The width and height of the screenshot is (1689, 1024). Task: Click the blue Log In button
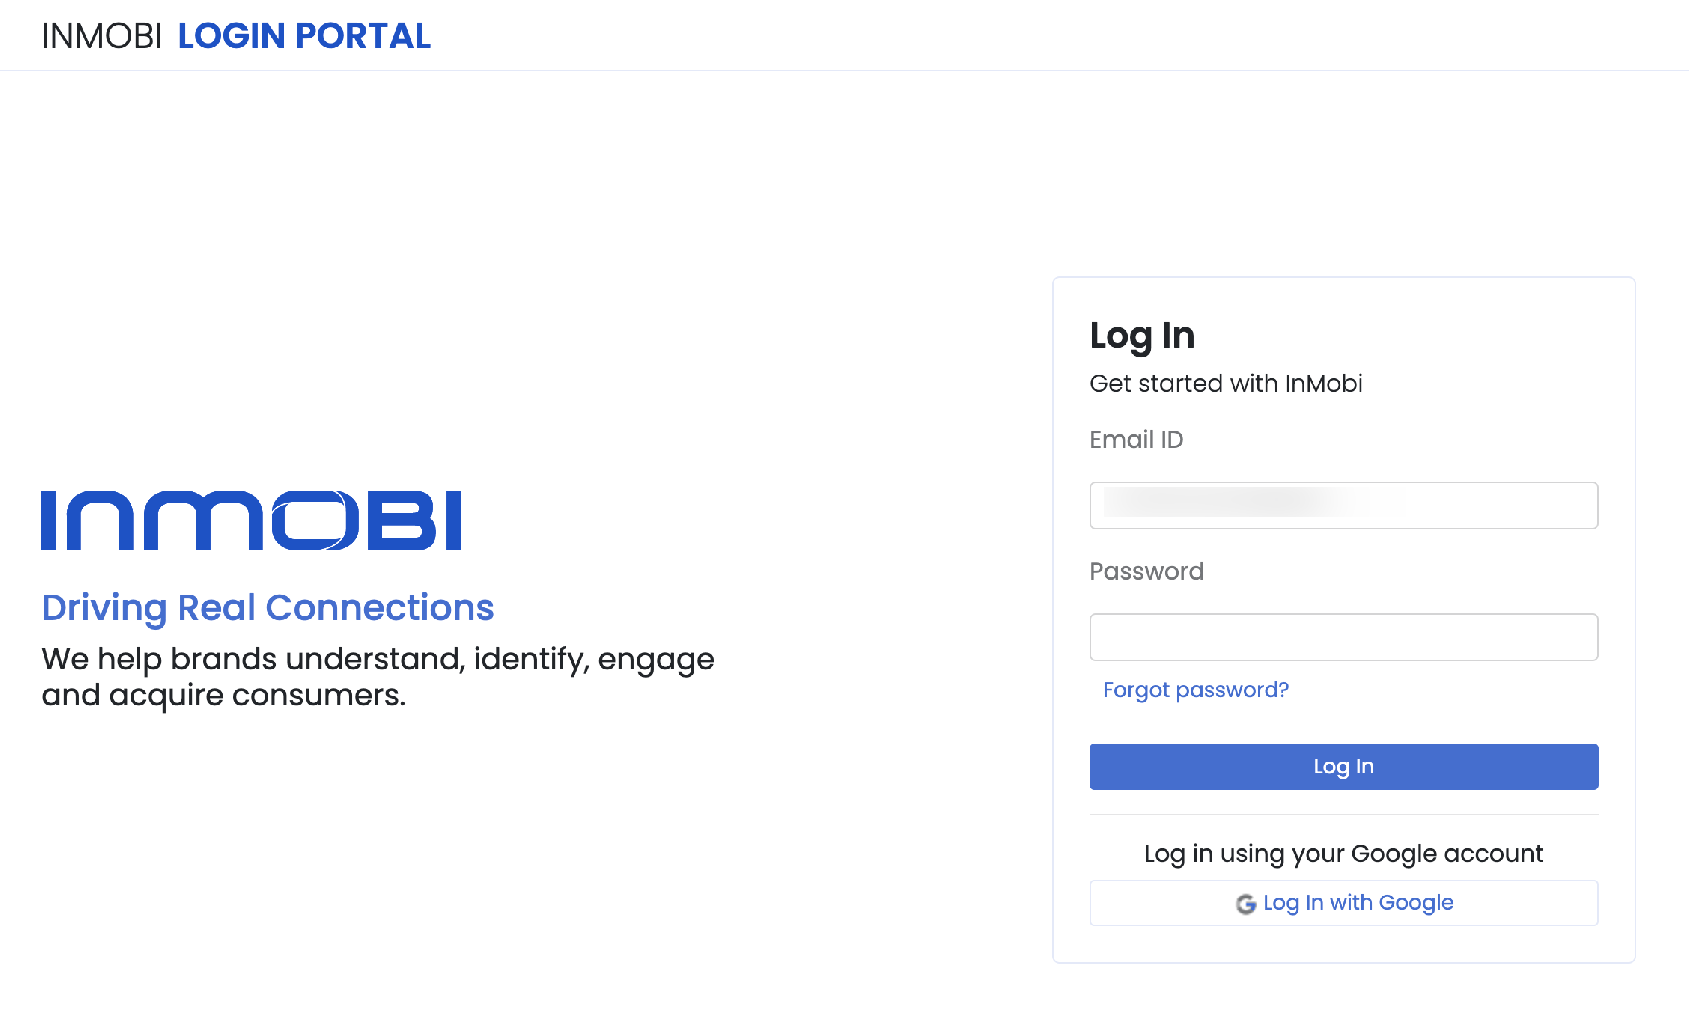pos(1343,767)
